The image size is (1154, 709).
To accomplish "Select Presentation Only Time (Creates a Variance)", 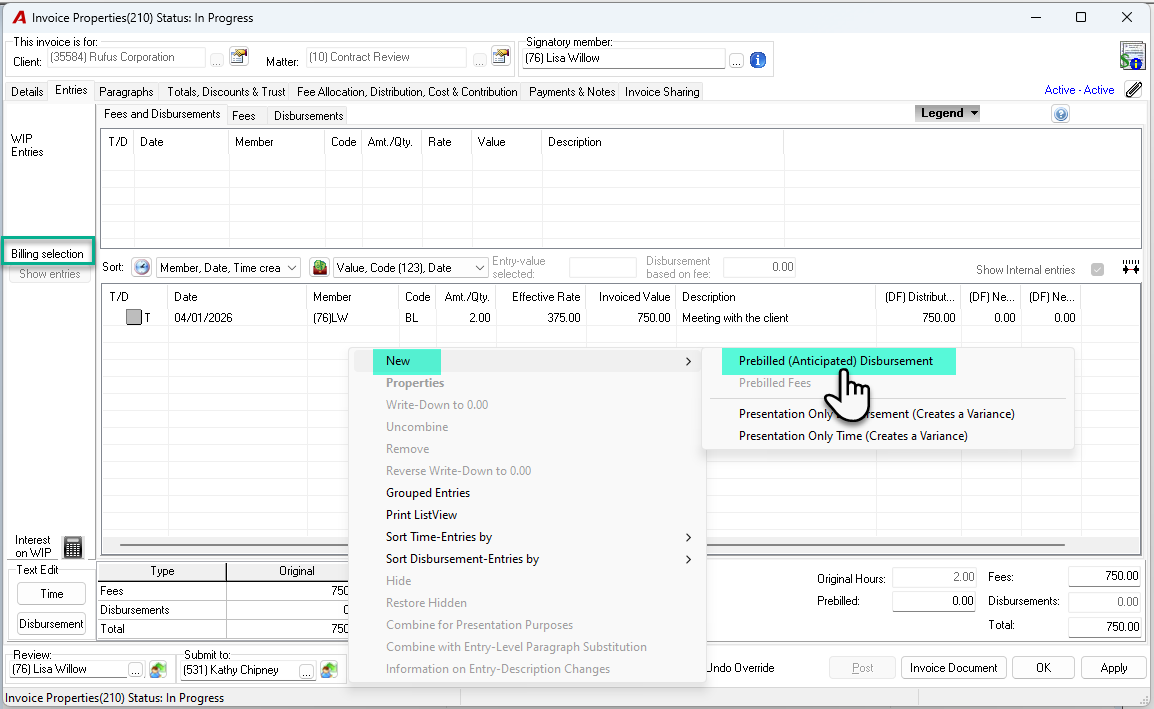I will [x=853, y=436].
